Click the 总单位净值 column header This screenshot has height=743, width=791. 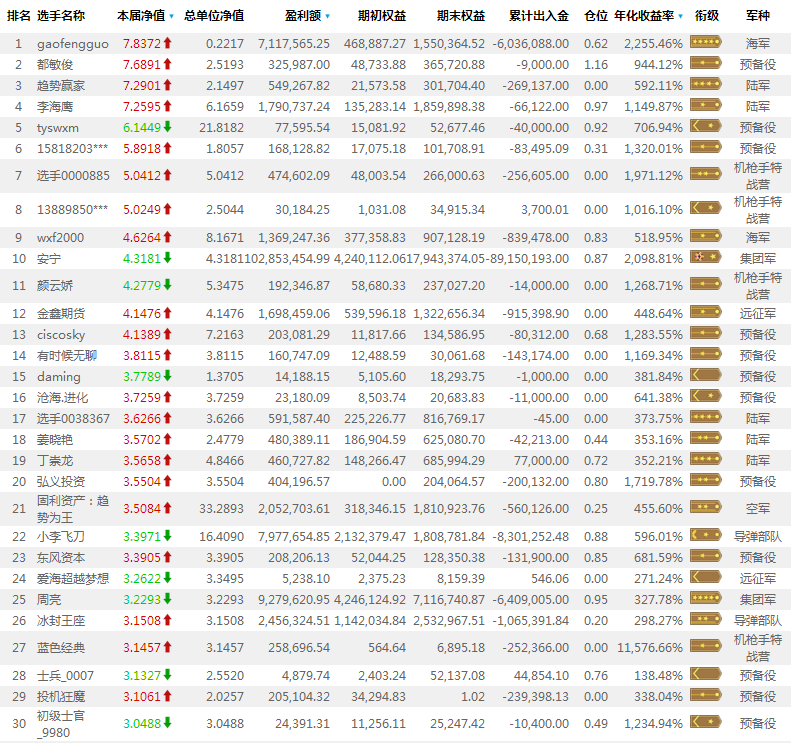[x=214, y=16]
